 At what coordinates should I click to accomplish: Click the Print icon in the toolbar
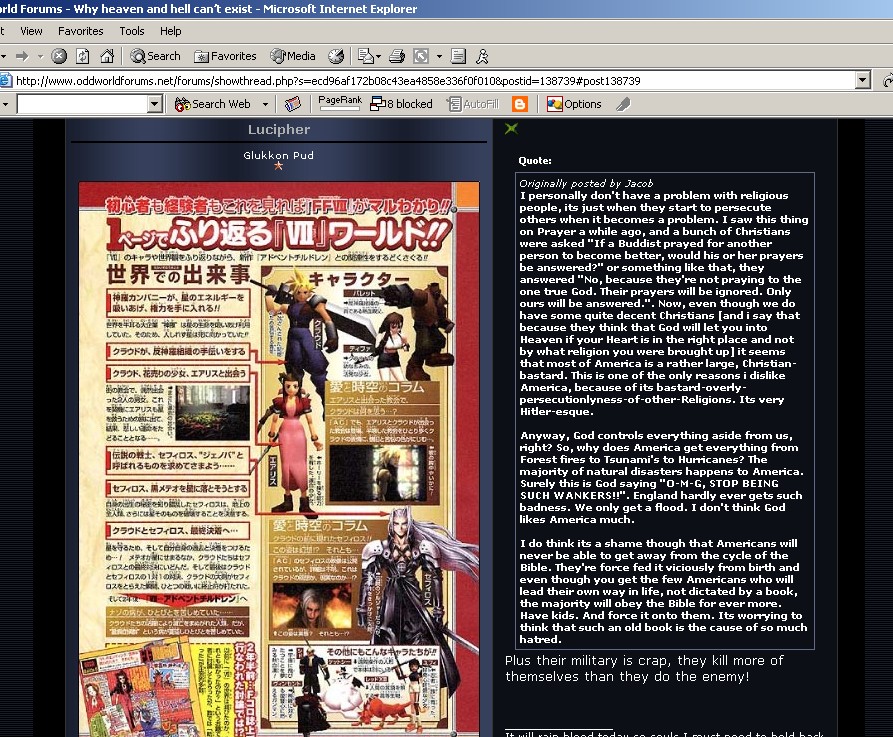click(397, 57)
